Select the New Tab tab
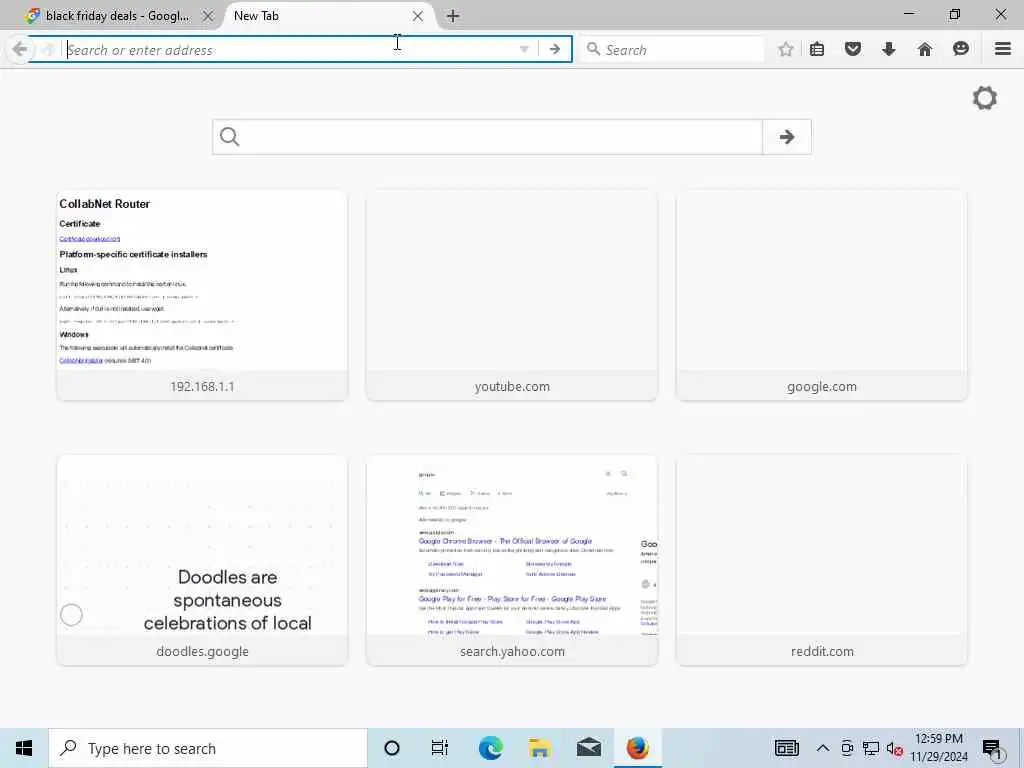This screenshot has height=768, width=1024. [320, 16]
